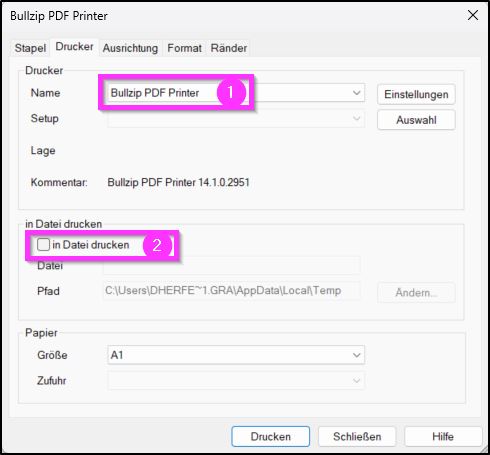490x455 pixels.
Task: Click the Pfad field showing Temp folder
Action: (x=232, y=291)
